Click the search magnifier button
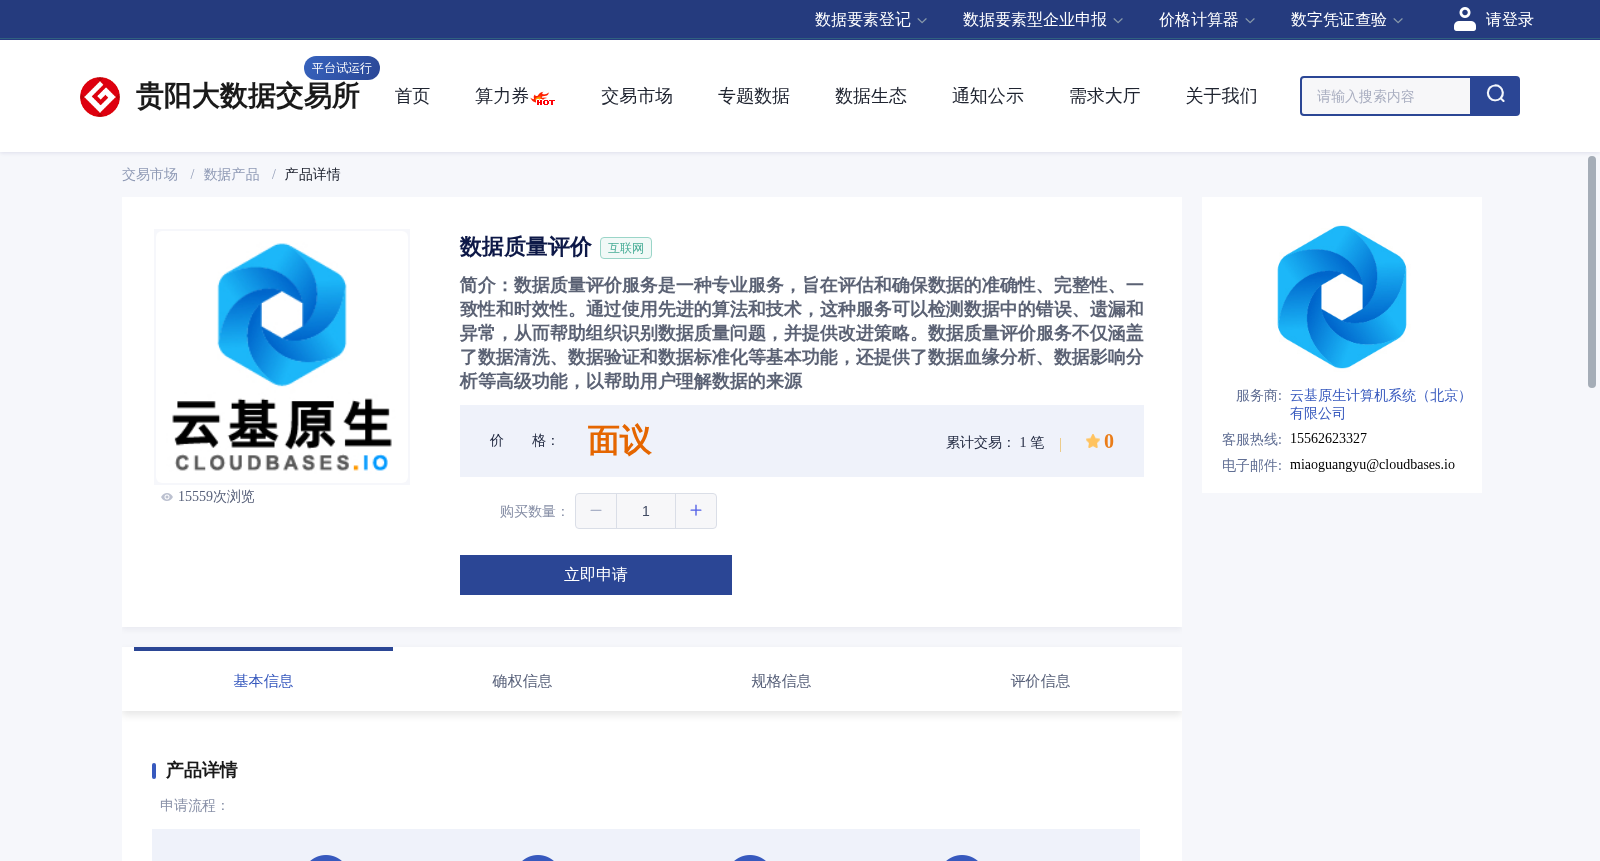This screenshot has width=1600, height=861. point(1495,96)
